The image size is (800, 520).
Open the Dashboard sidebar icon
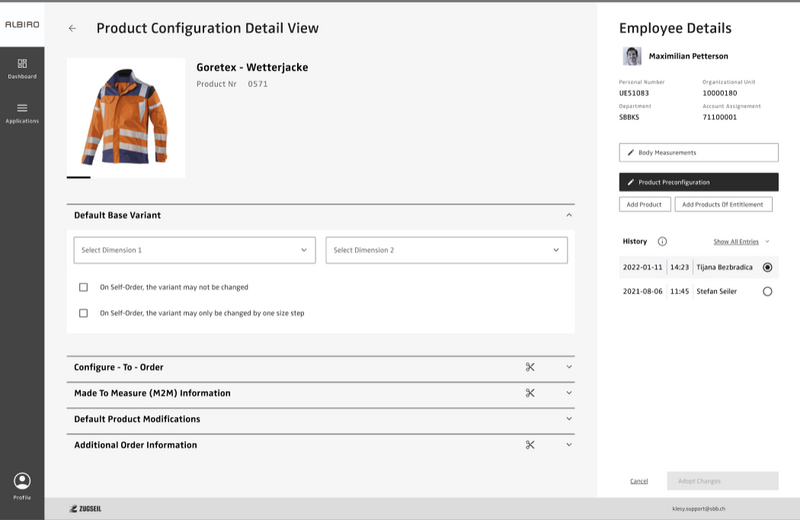(22, 68)
